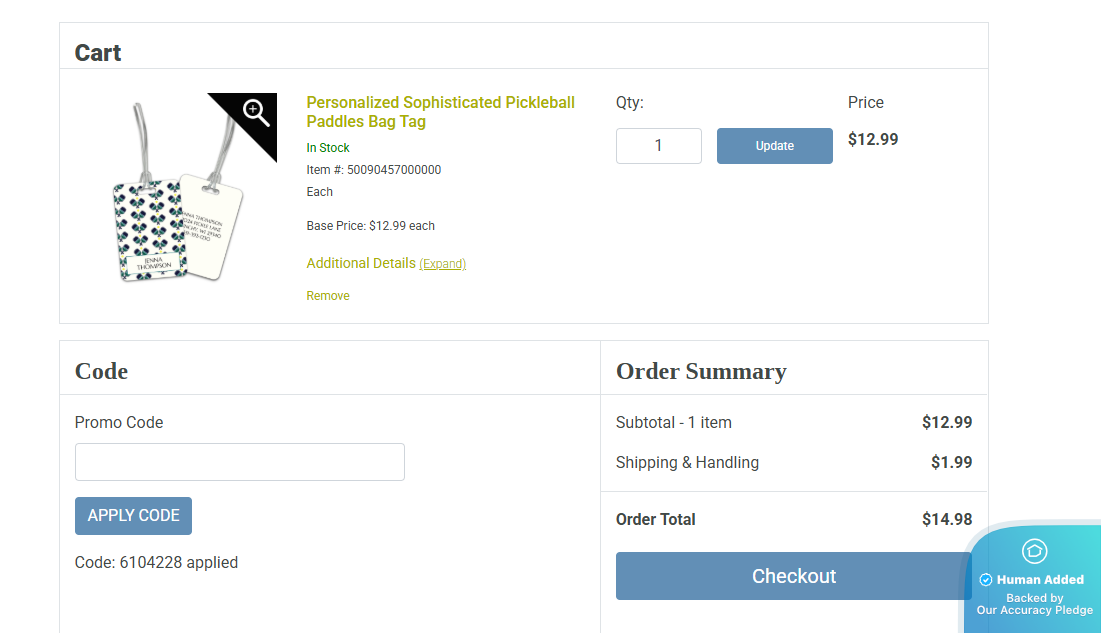Proceed with the Checkout button
Screen dimensions: 1101x633
(793, 576)
